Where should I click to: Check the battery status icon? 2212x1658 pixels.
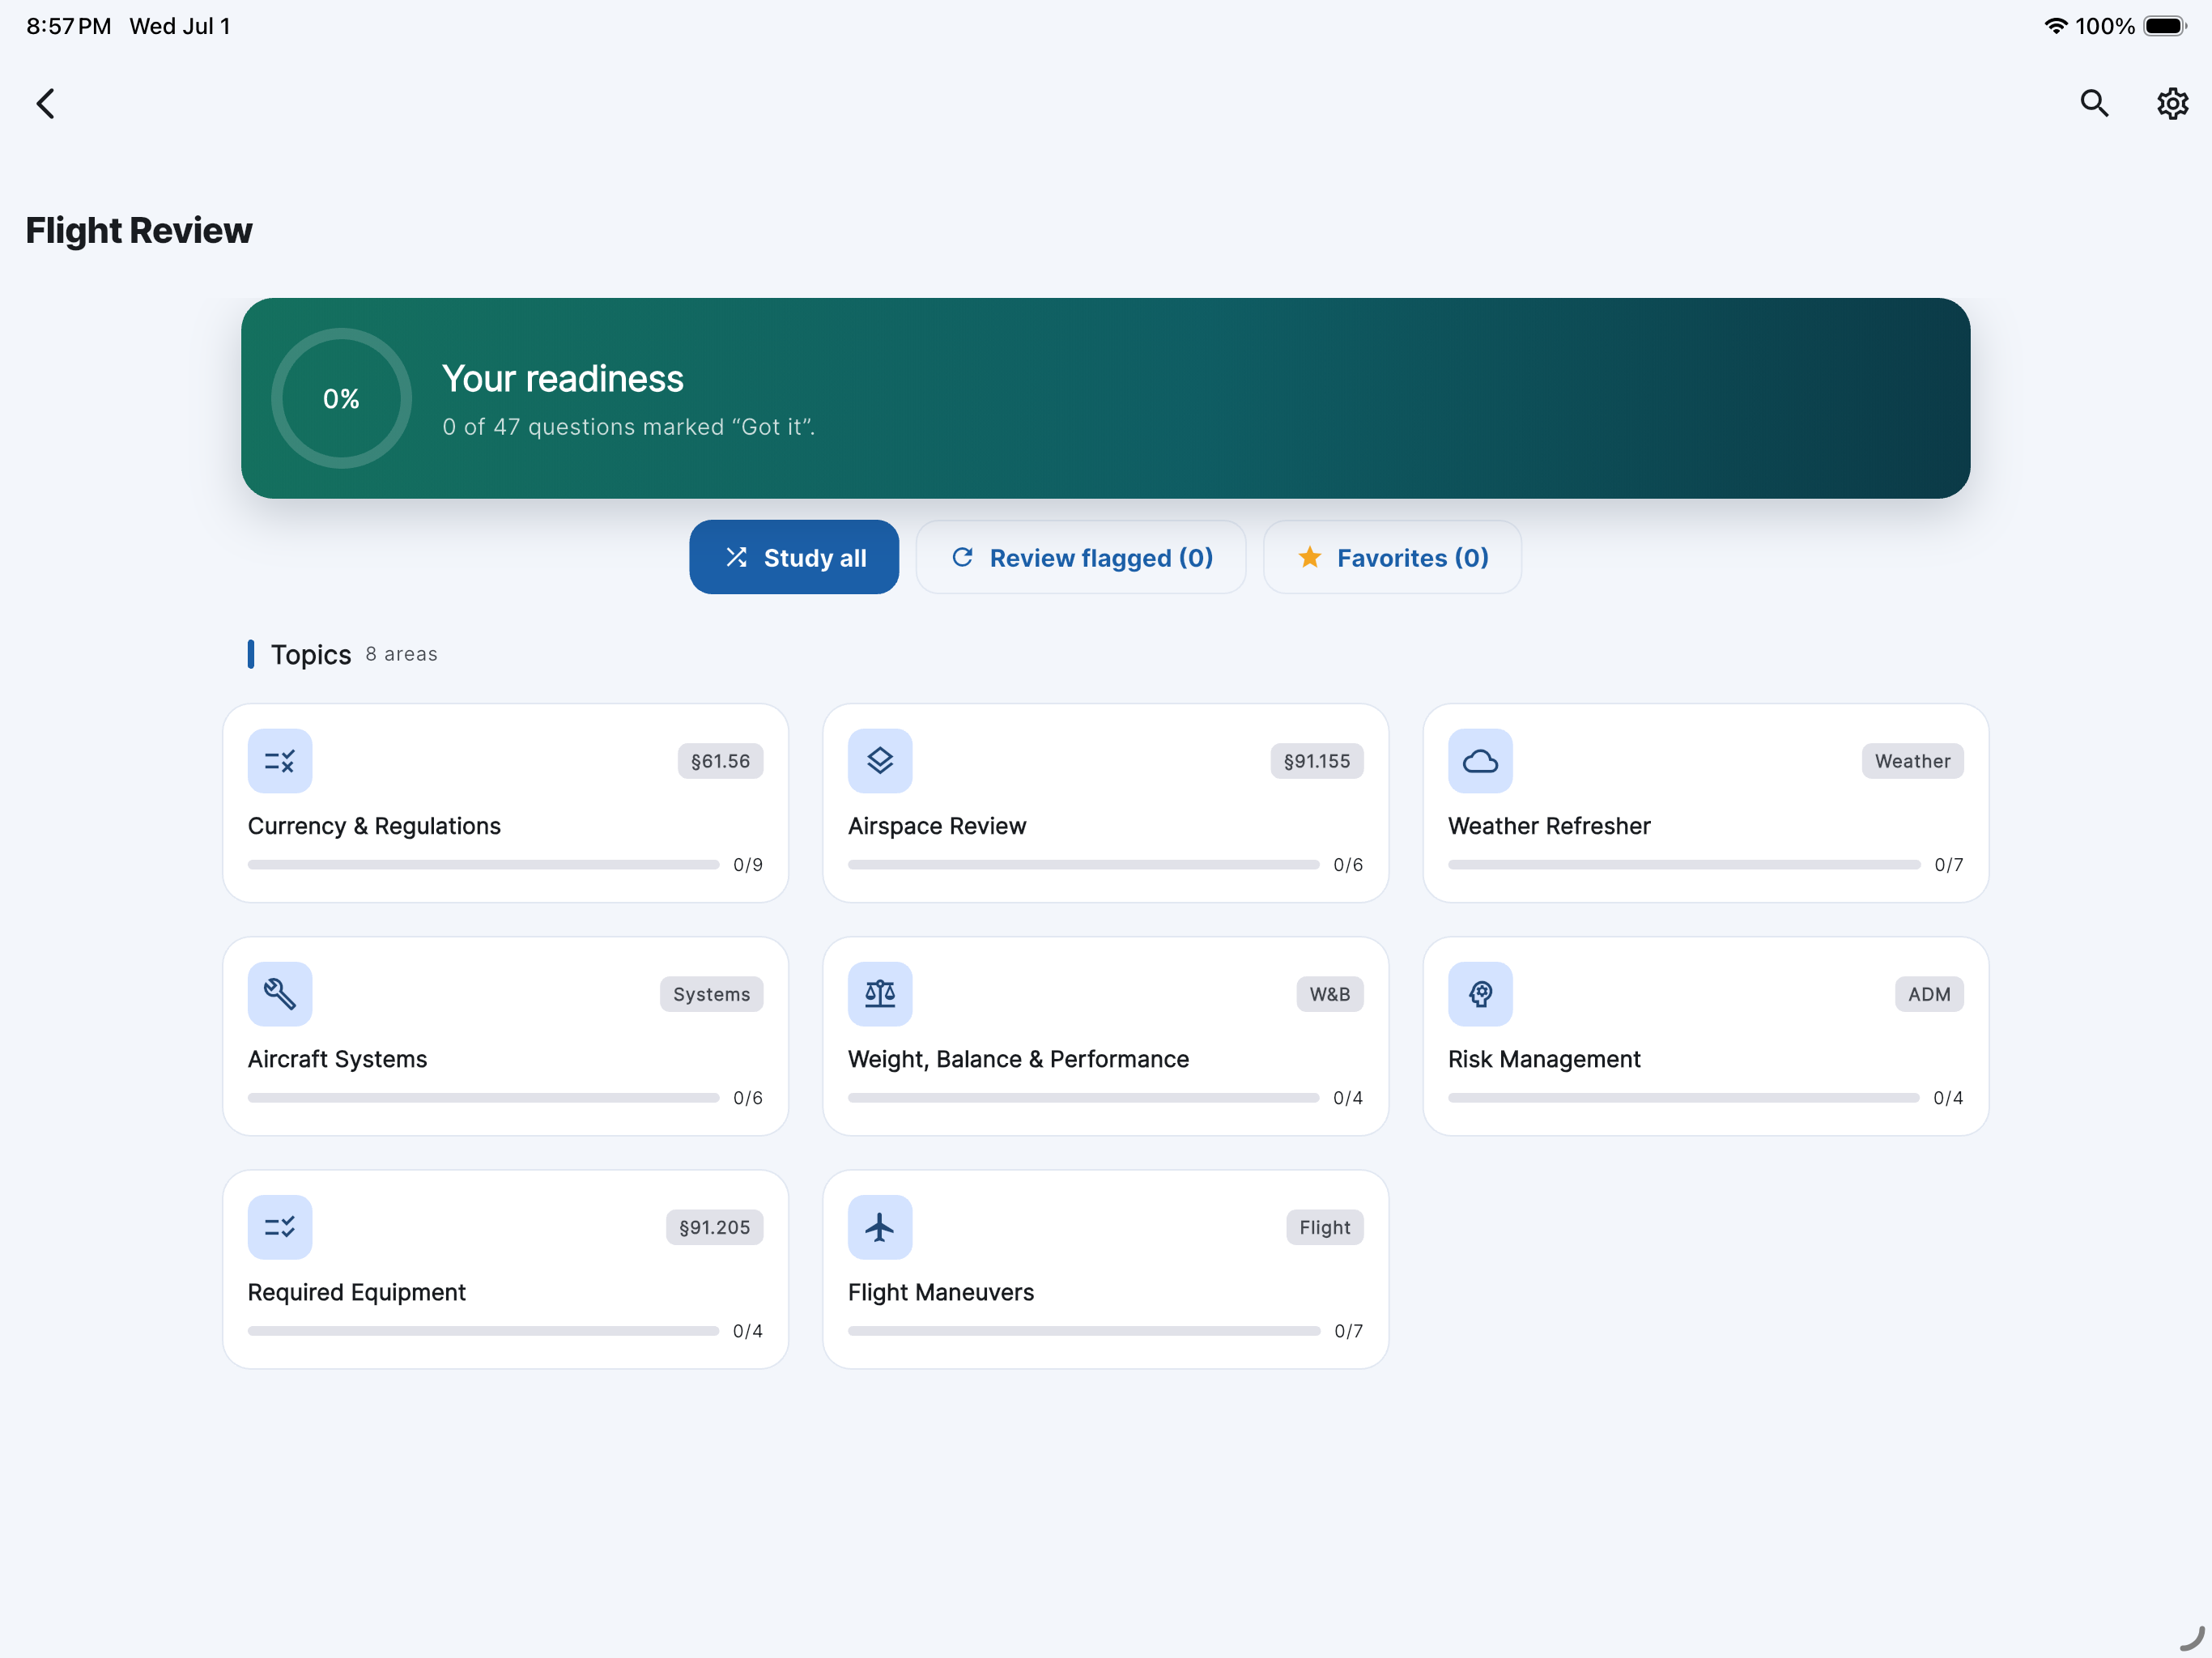coord(2164,26)
